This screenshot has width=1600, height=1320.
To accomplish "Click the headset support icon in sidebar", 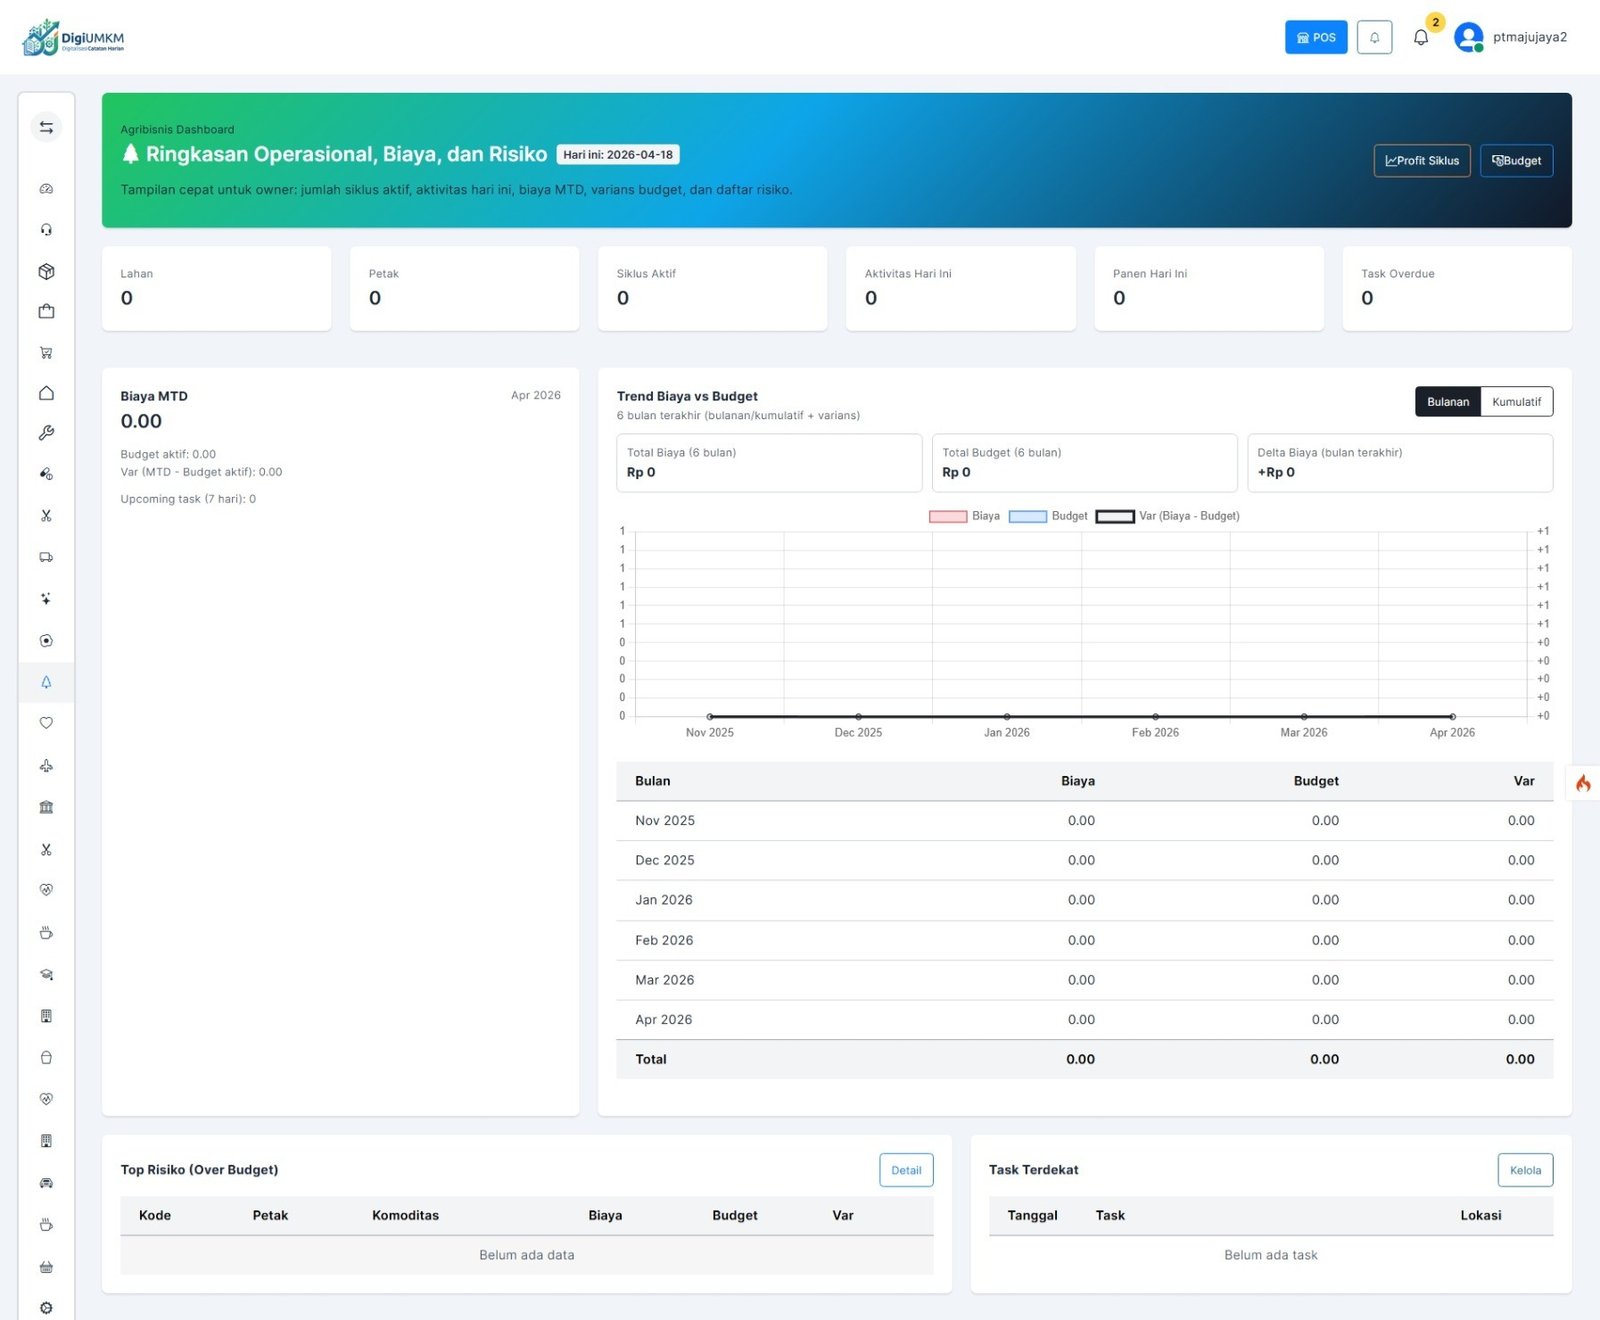I will pos(46,230).
